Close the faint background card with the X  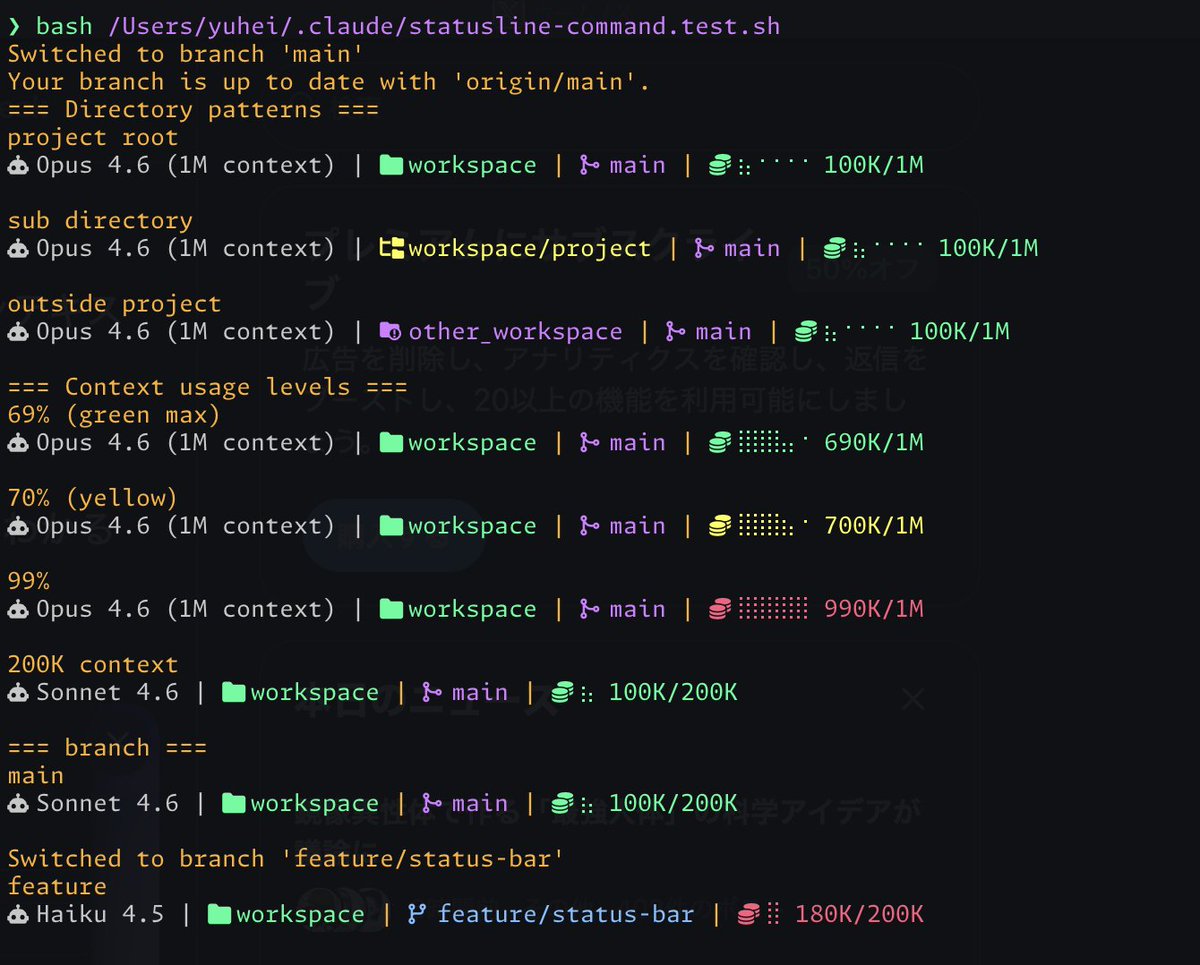click(x=913, y=699)
